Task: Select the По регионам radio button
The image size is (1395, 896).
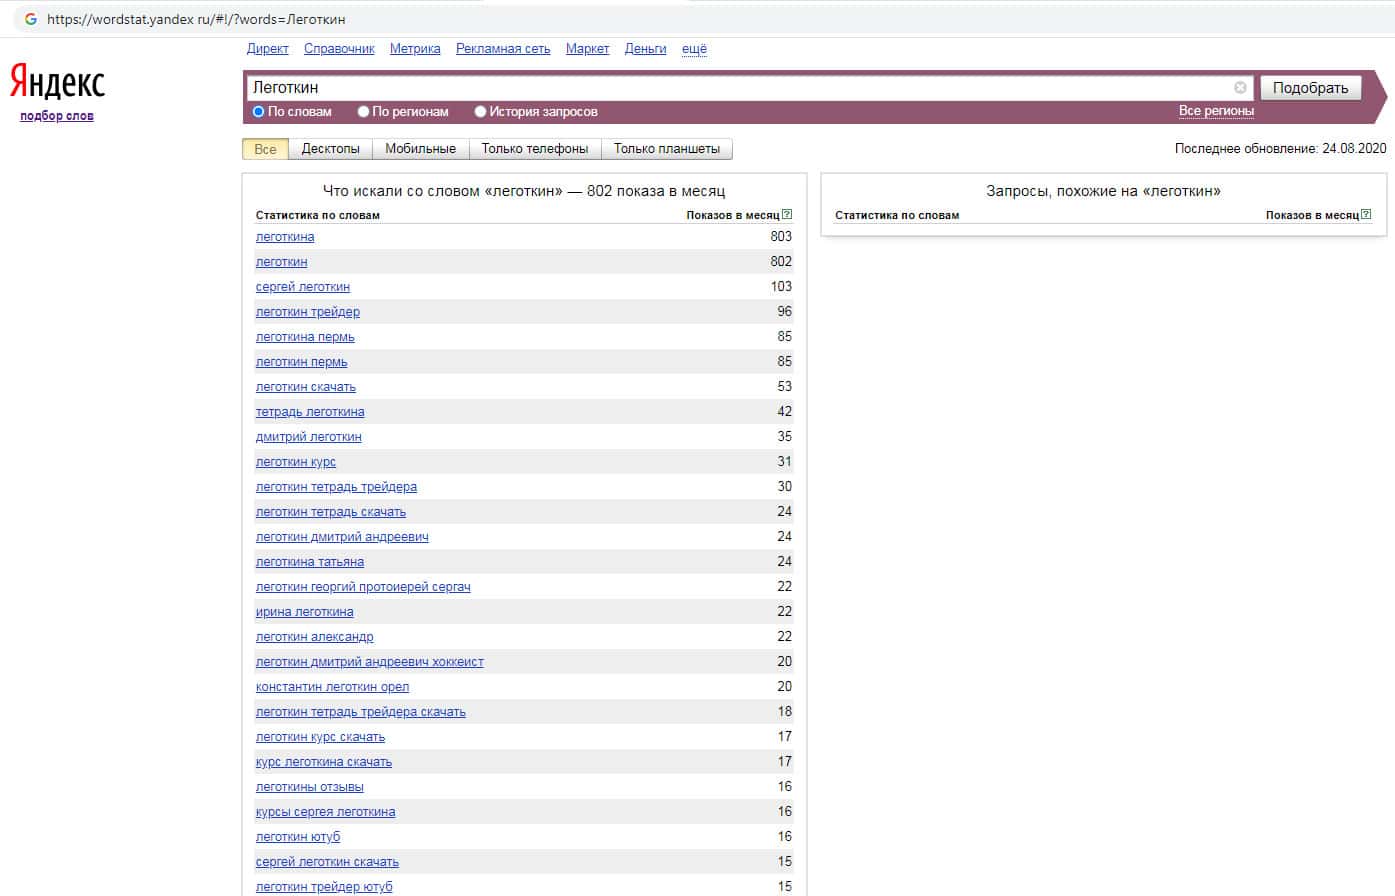Action: pyautogui.click(x=364, y=112)
